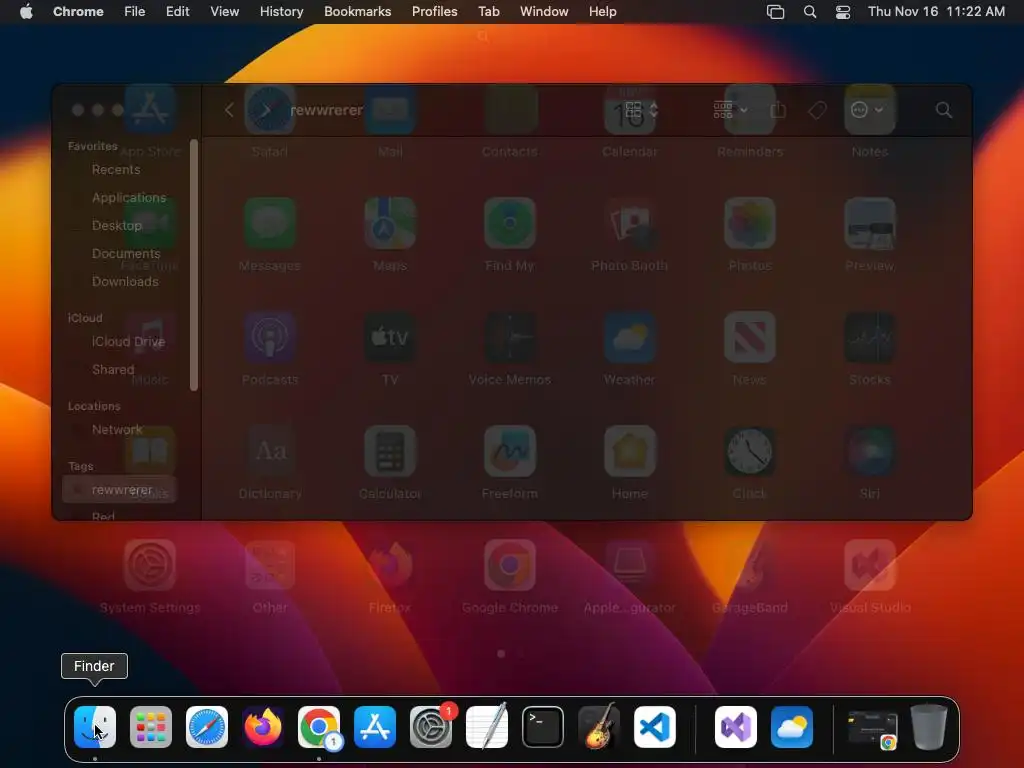Open the Finder Group By dropdown
The image size is (1024, 768).
pyautogui.click(x=730, y=110)
